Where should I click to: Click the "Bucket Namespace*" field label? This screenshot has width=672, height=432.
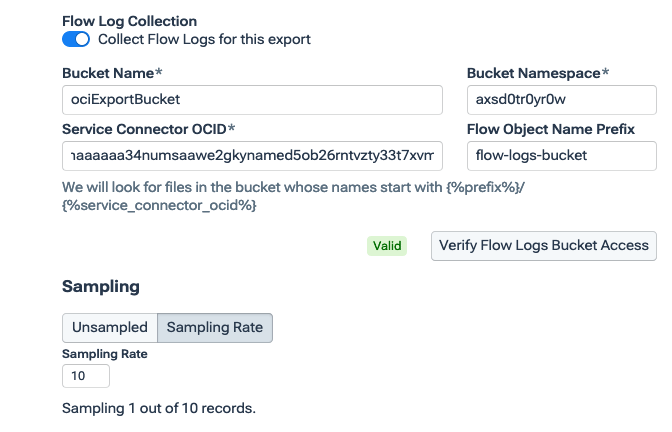click(538, 74)
